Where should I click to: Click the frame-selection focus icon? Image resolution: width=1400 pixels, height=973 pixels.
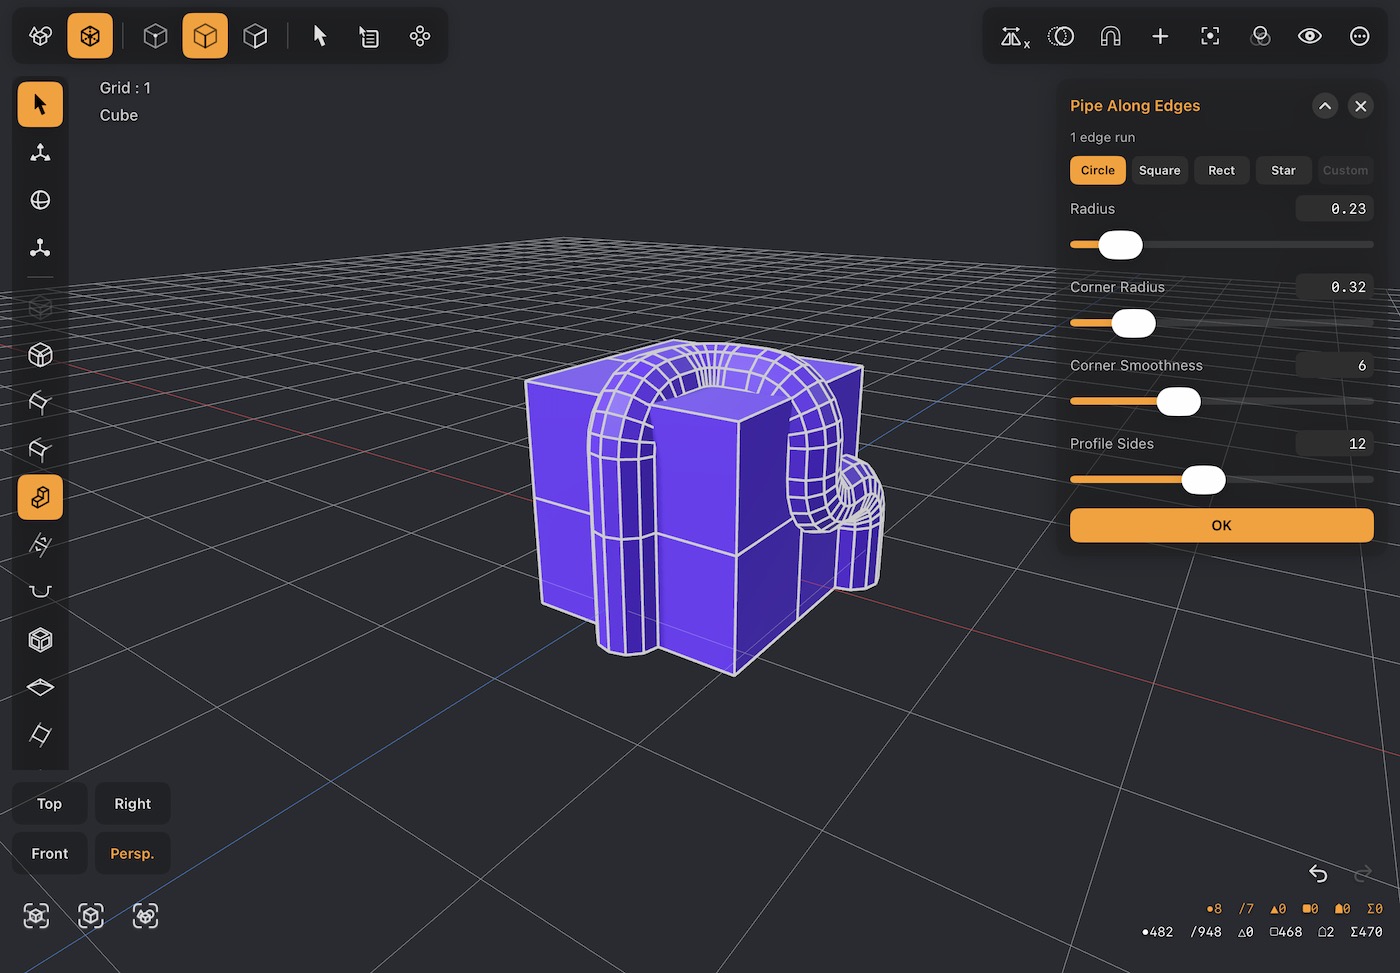pyautogui.click(x=1210, y=37)
